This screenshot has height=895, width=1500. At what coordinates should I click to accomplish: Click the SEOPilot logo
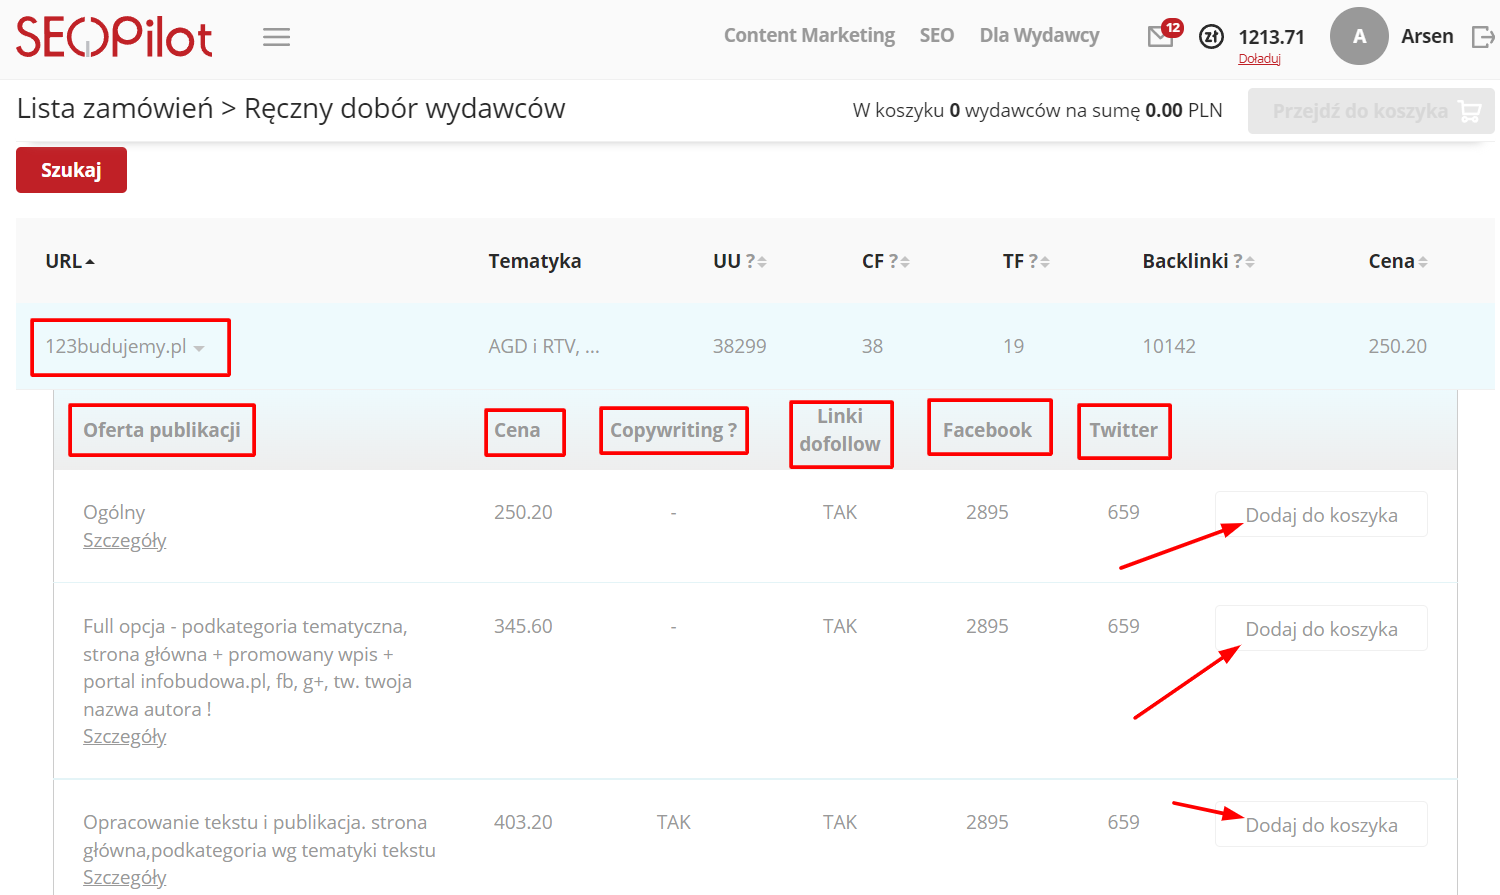pyautogui.click(x=114, y=37)
